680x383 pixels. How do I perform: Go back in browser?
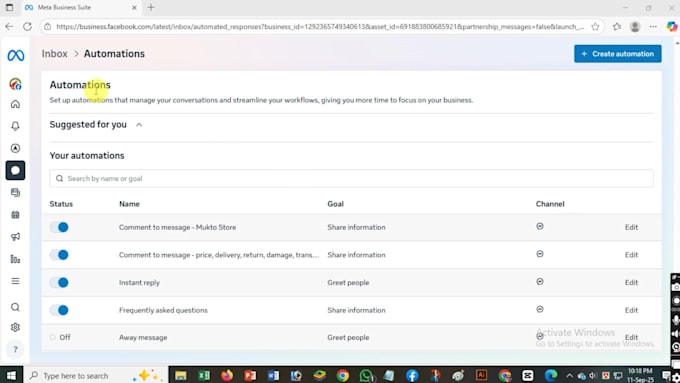click(9, 26)
